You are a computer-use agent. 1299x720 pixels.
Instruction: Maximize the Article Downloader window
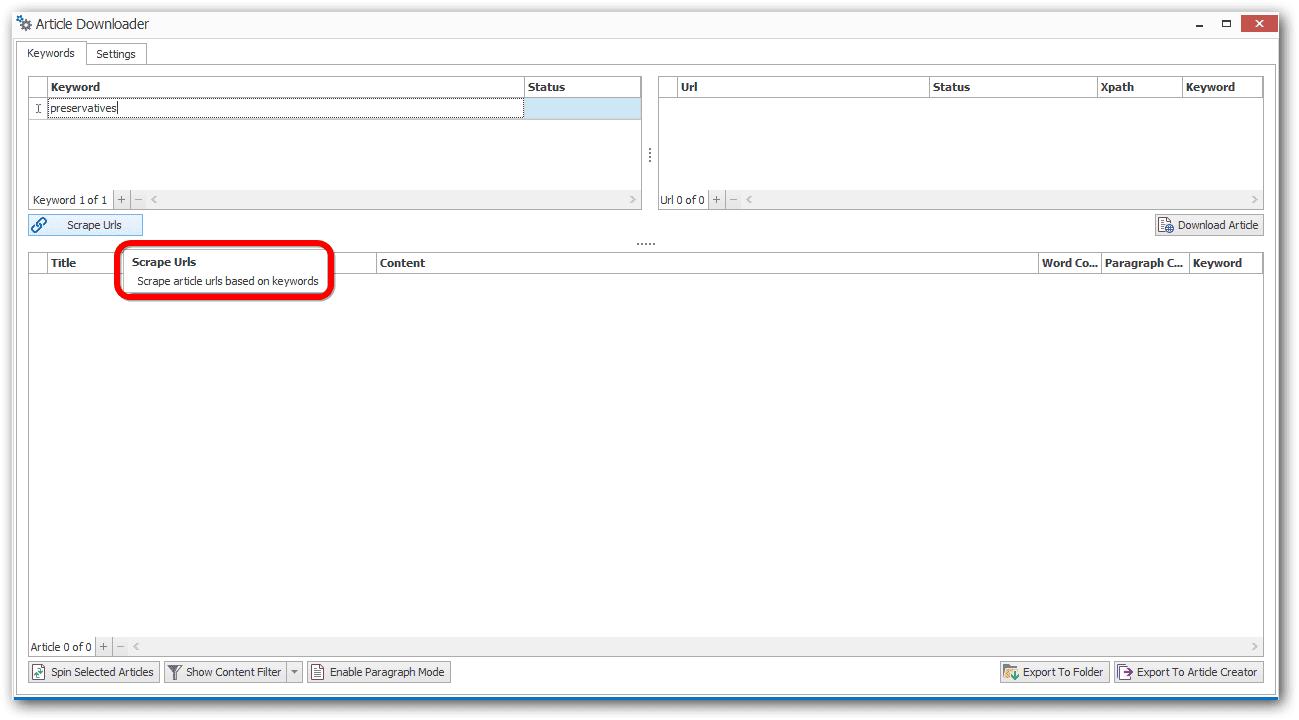[1226, 23]
